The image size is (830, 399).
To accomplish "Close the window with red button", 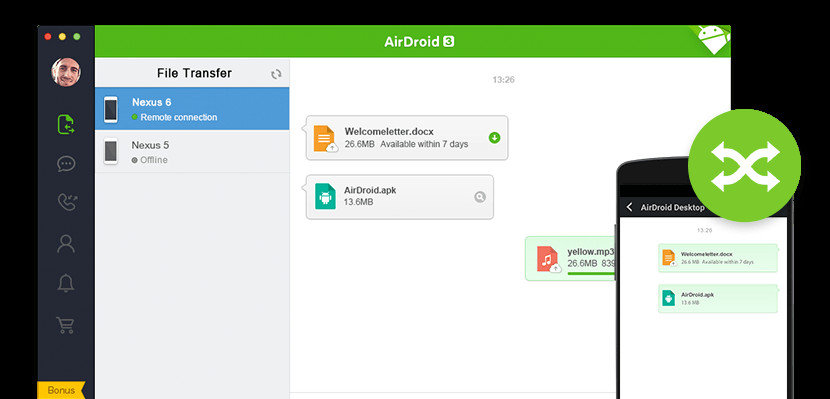I will point(48,37).
